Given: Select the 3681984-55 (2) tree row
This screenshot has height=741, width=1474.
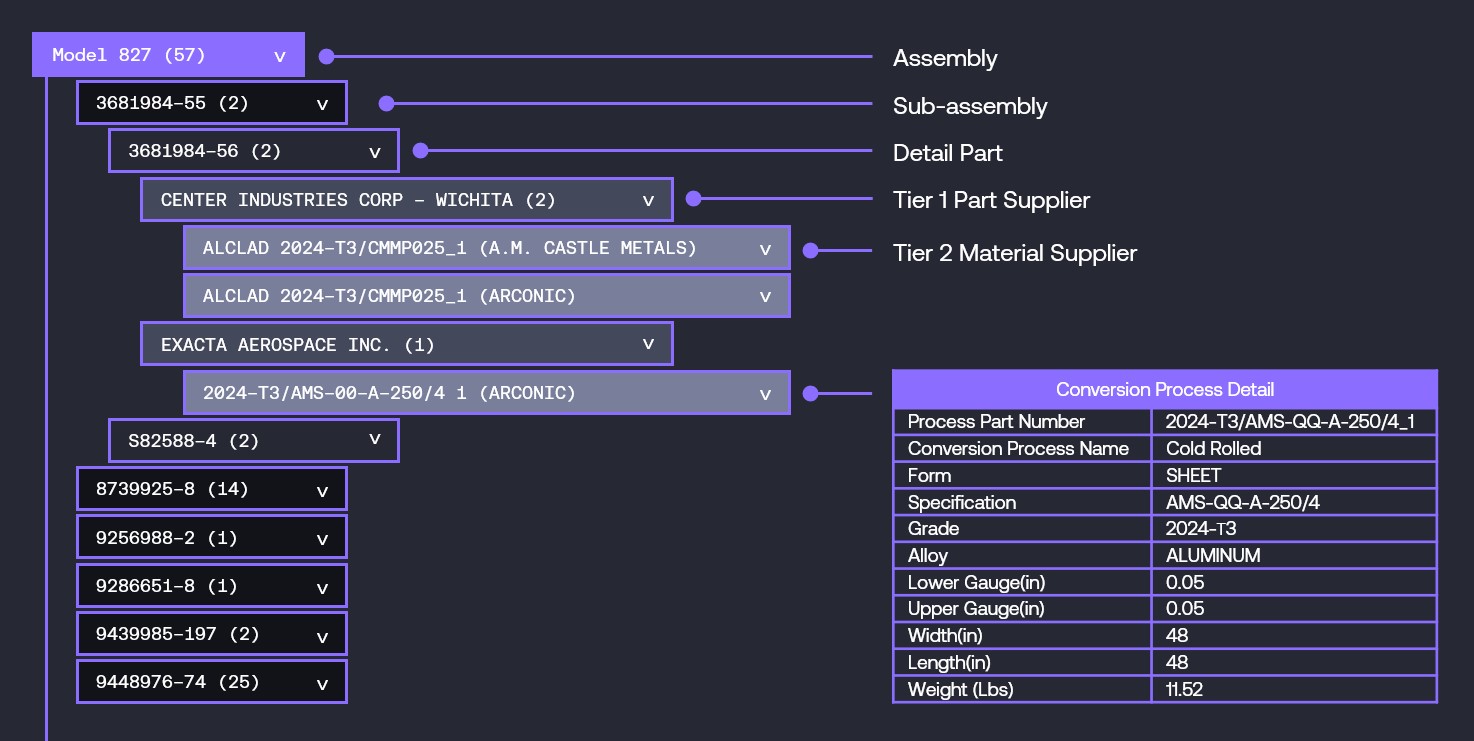Looking at the screenshot, I should coord(212,103).
